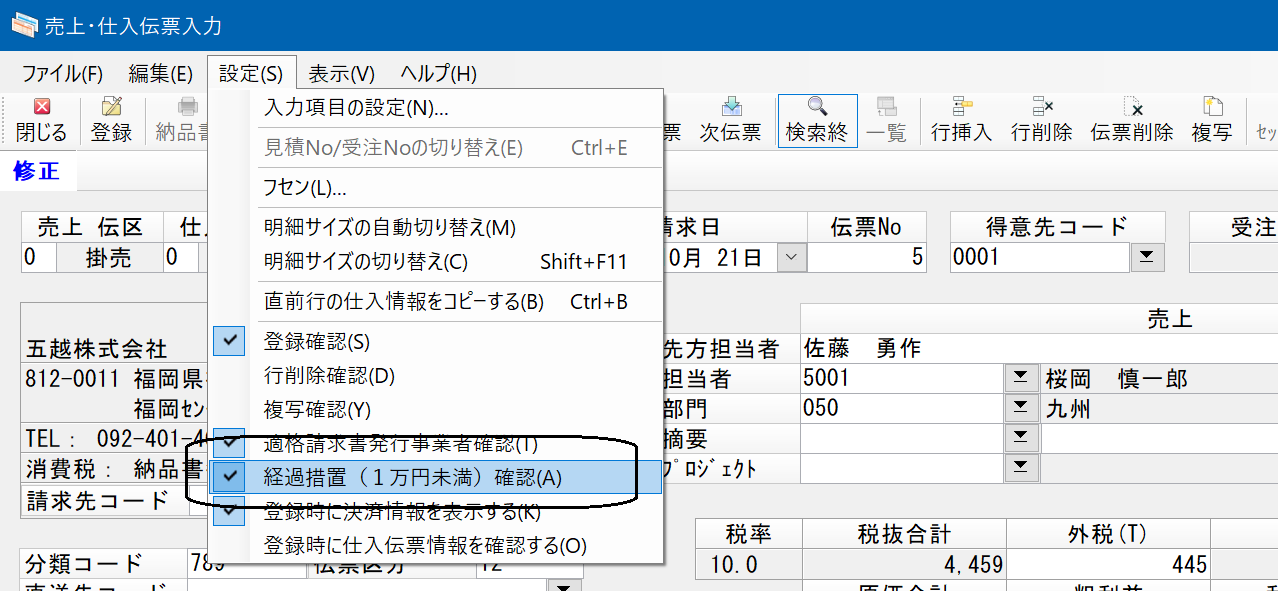Click the 閉じる close-slip toolbar icon
1278x591 pixels.
click(x=41, y=120)
